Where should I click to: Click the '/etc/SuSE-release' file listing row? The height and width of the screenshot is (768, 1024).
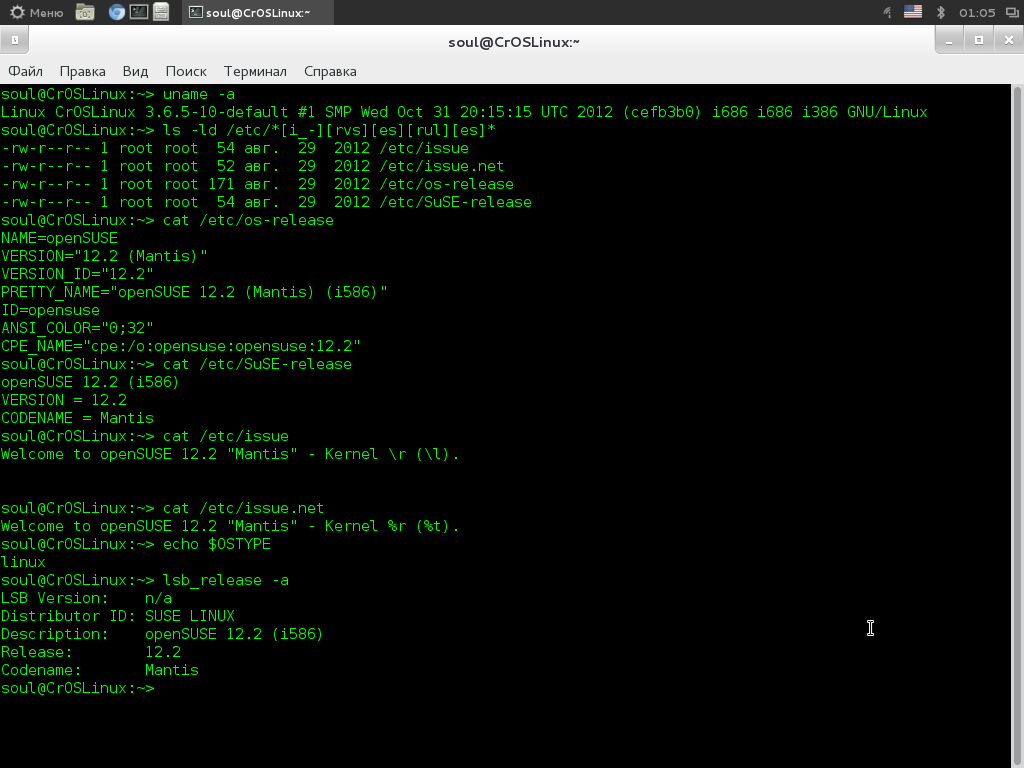pyautogui.click(x=266, y=202)
